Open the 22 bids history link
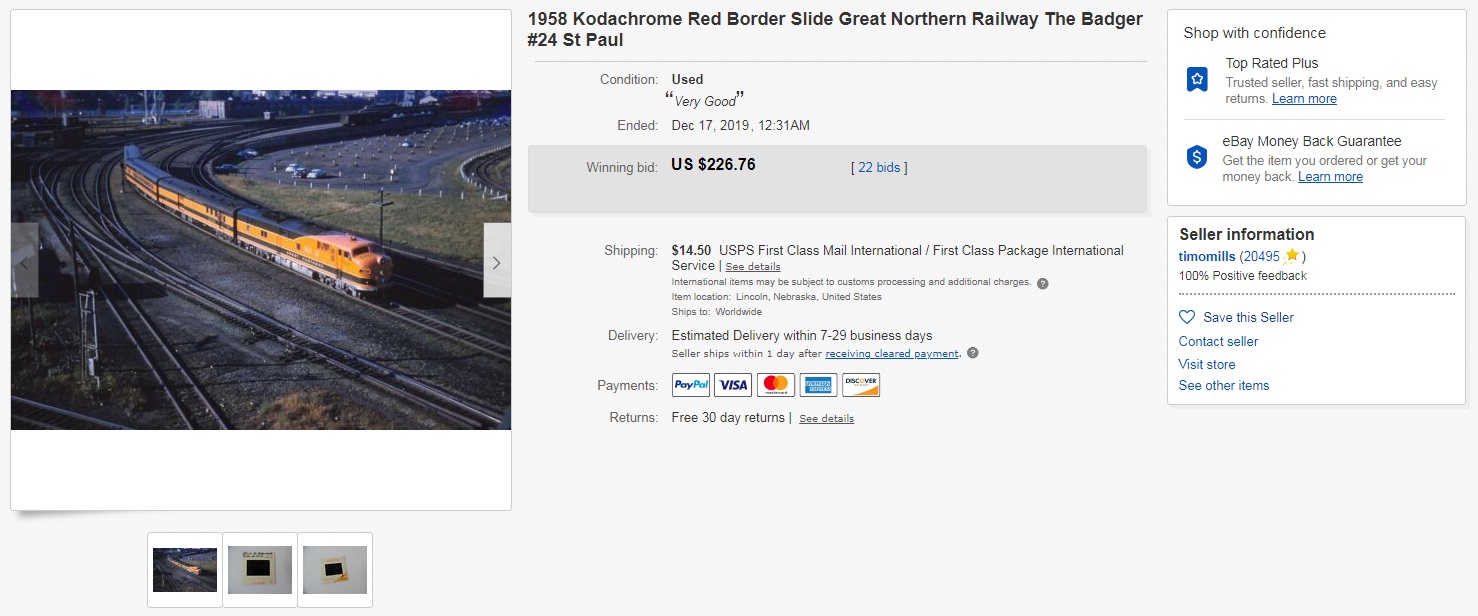 coord(879,168)
